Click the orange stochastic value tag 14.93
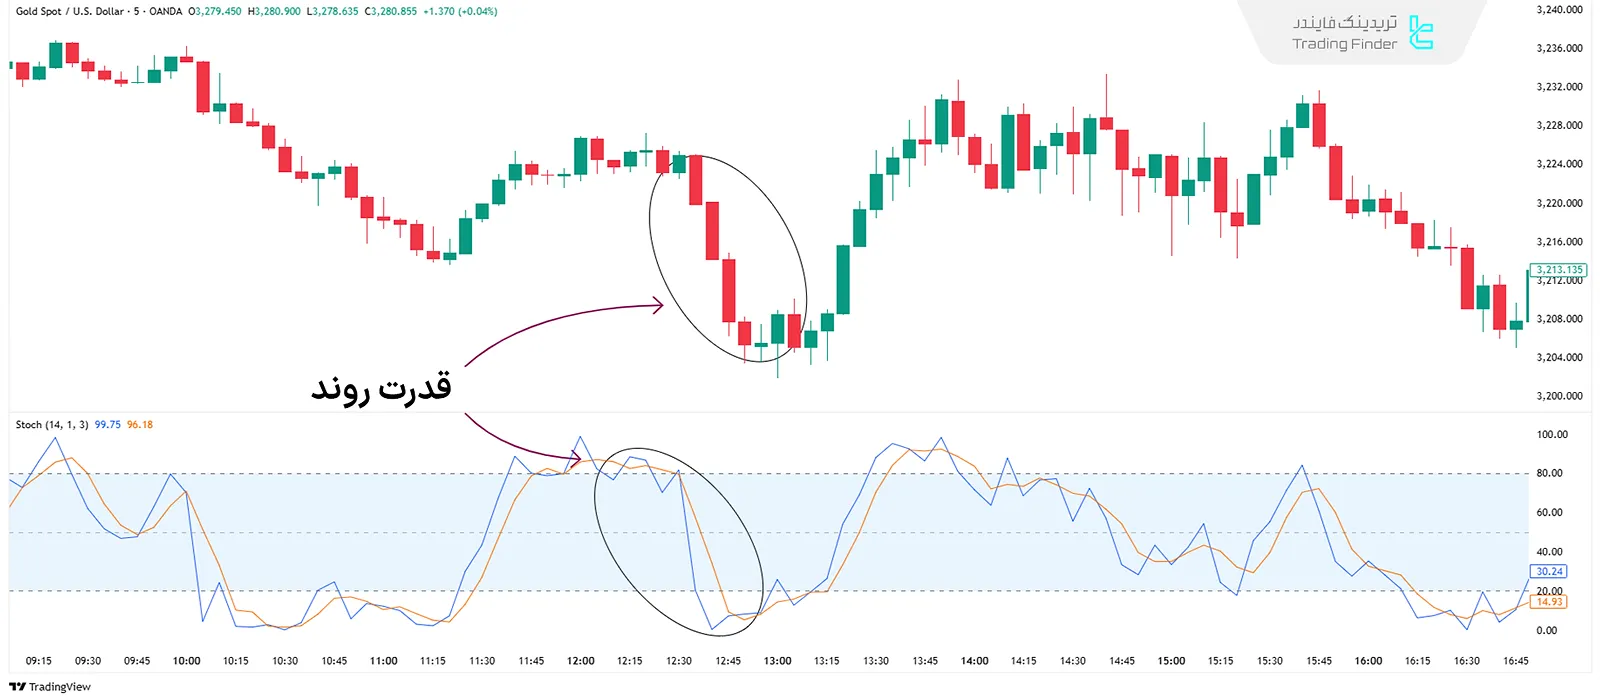Image resolution: width=1600 pixels, height=700 pixels. 1549,602
